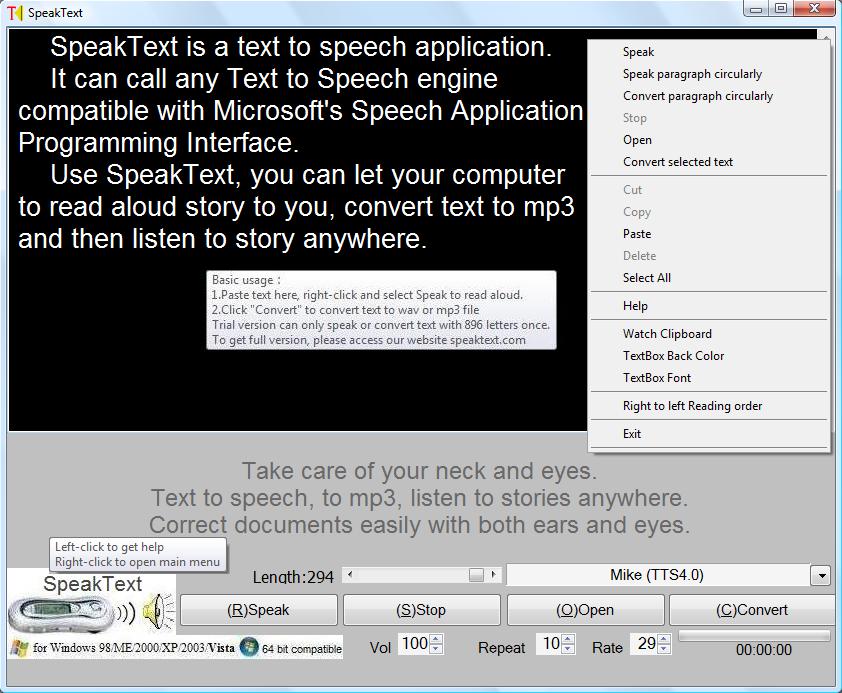
Task: Click 'for Windows 98/ME/2000/XP/2003/Vista' banner
Action: pyautogui.click(x=134, y=648)
